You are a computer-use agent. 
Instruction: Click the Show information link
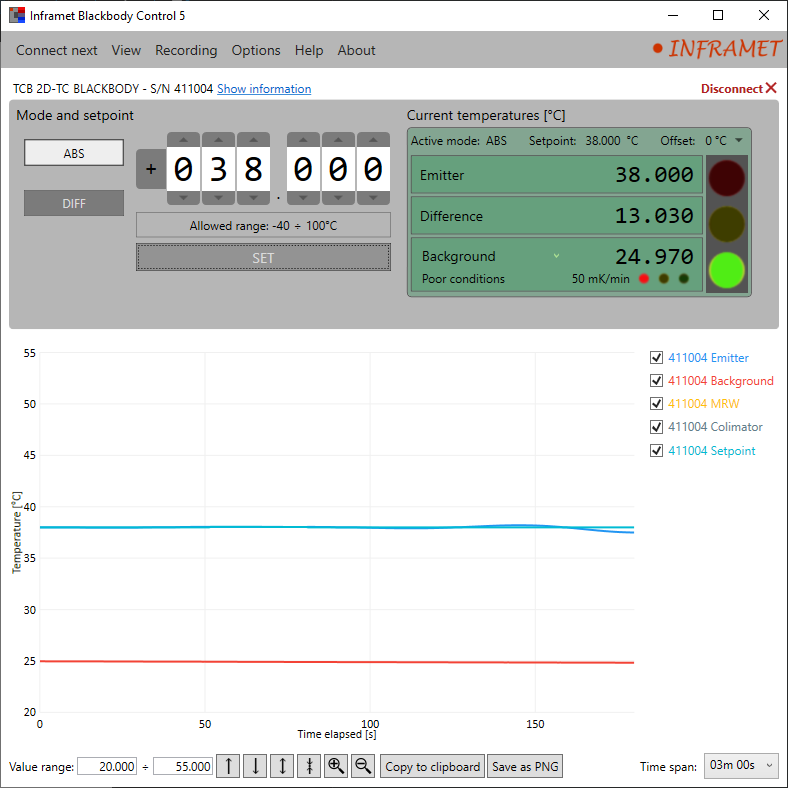[264, 89]
